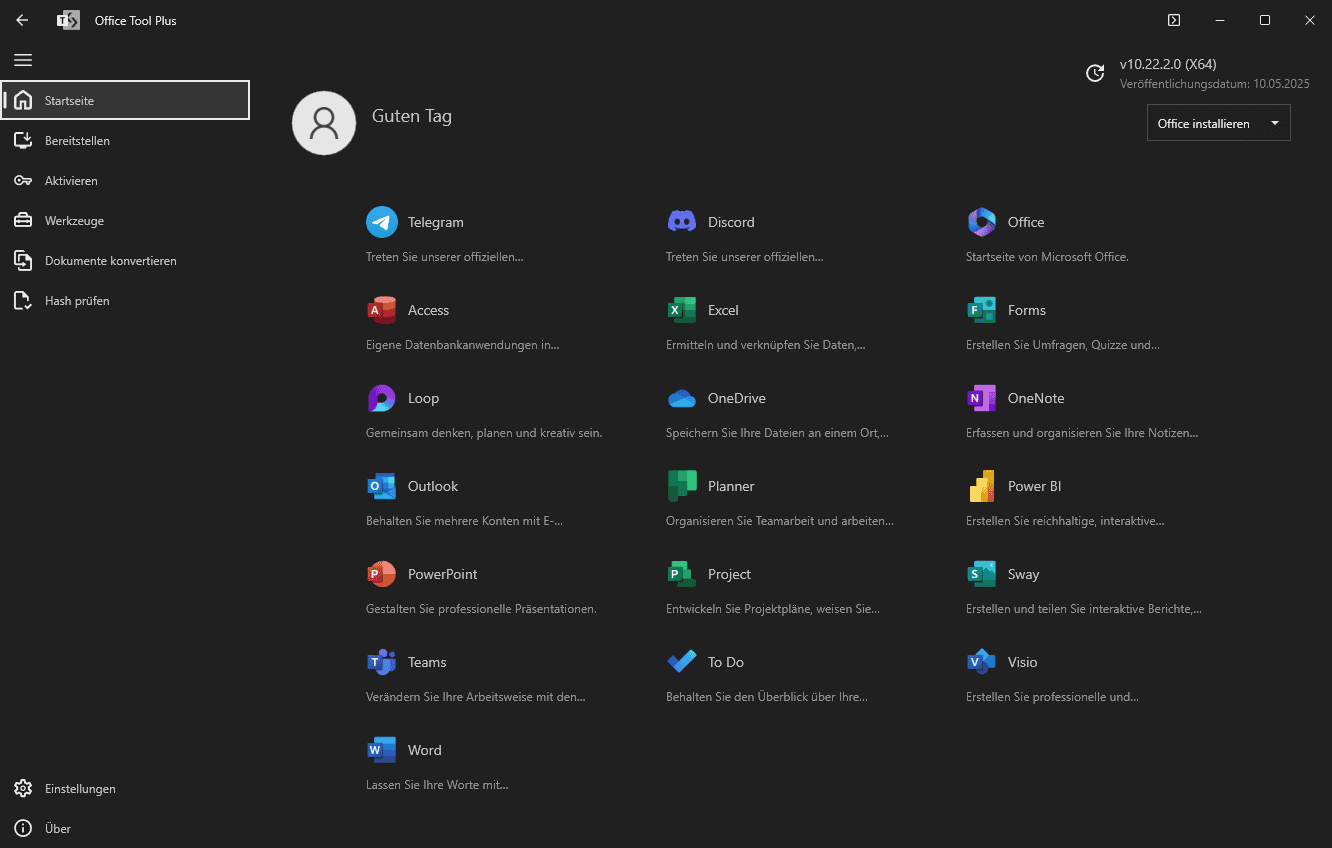
Task: Go to Bereitstellen in the sidebar
Action: pos(77,141)
